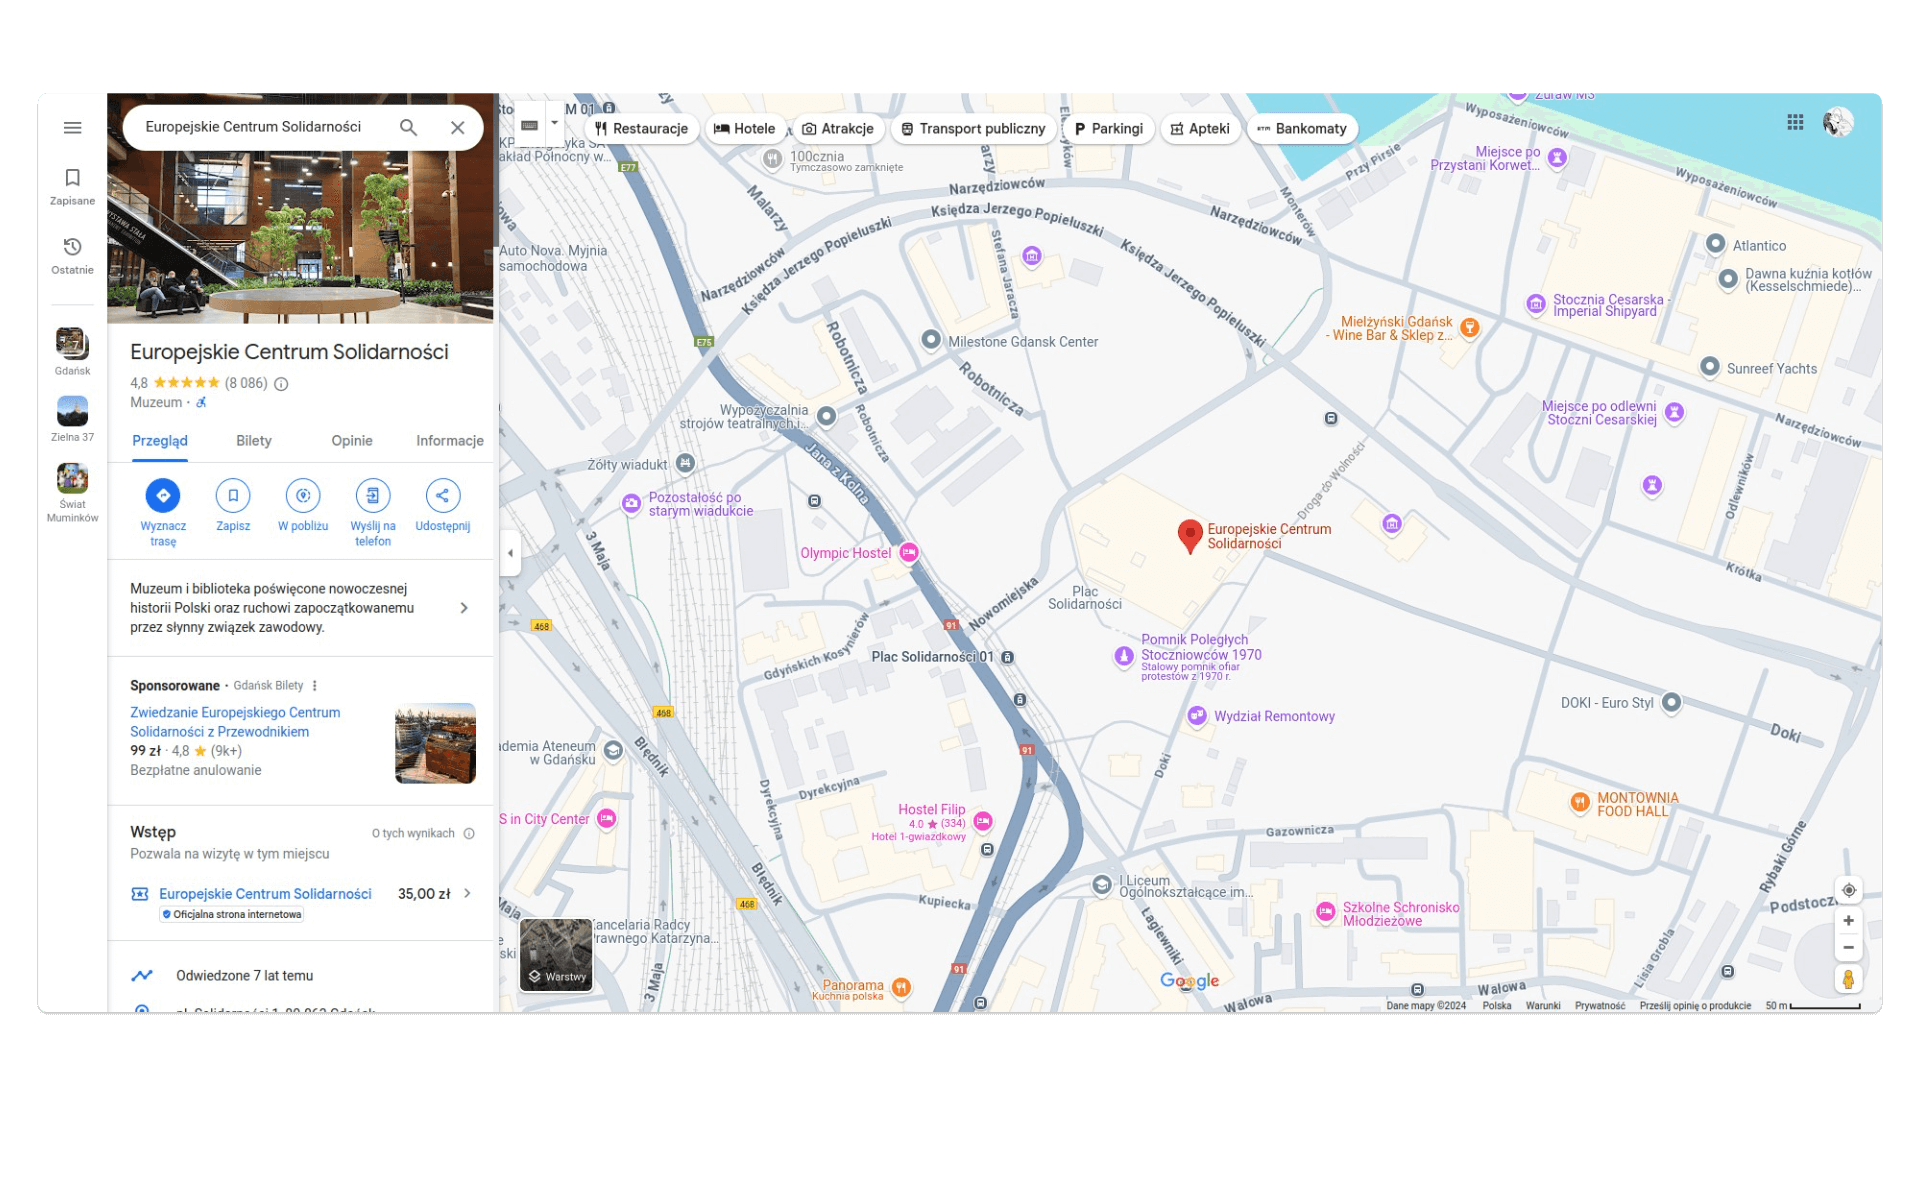Screen dimensions: 1920x1200
Task: Click the Street View pegman
Action: (1848, 980)
